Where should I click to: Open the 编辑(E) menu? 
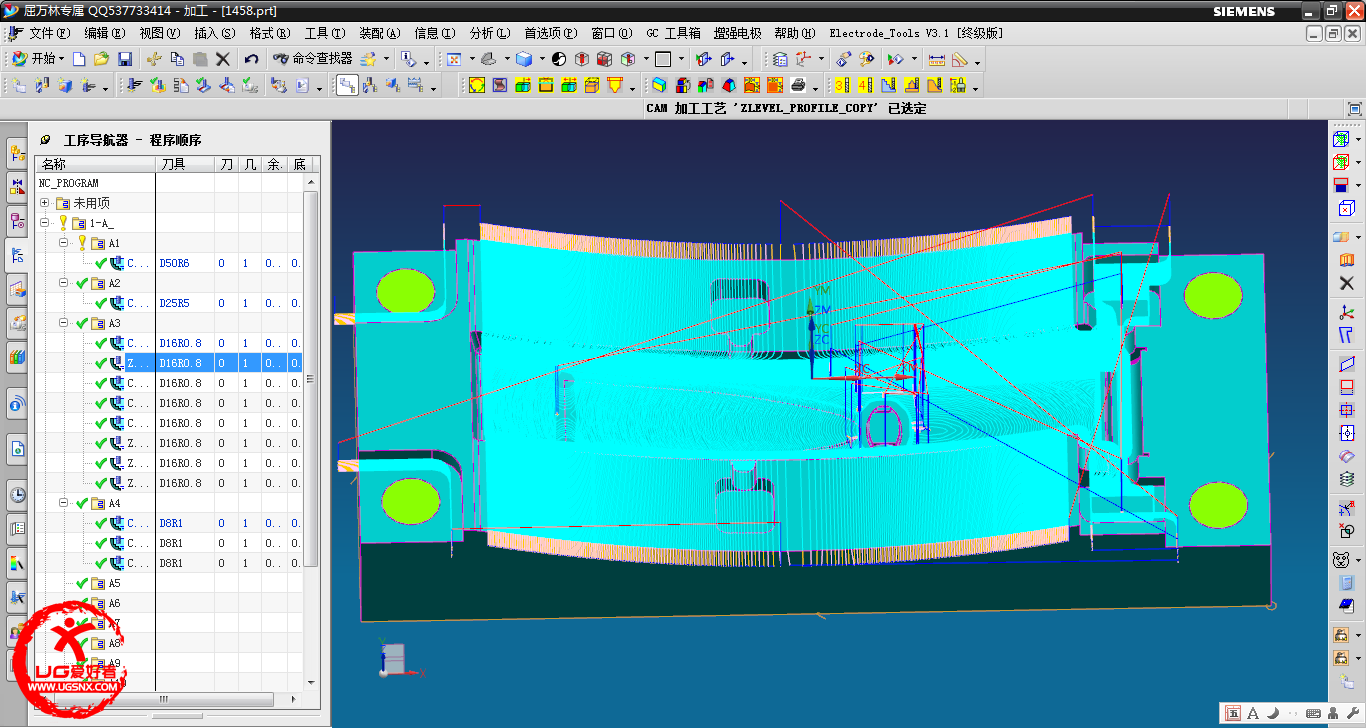click(x=105, y=33)
